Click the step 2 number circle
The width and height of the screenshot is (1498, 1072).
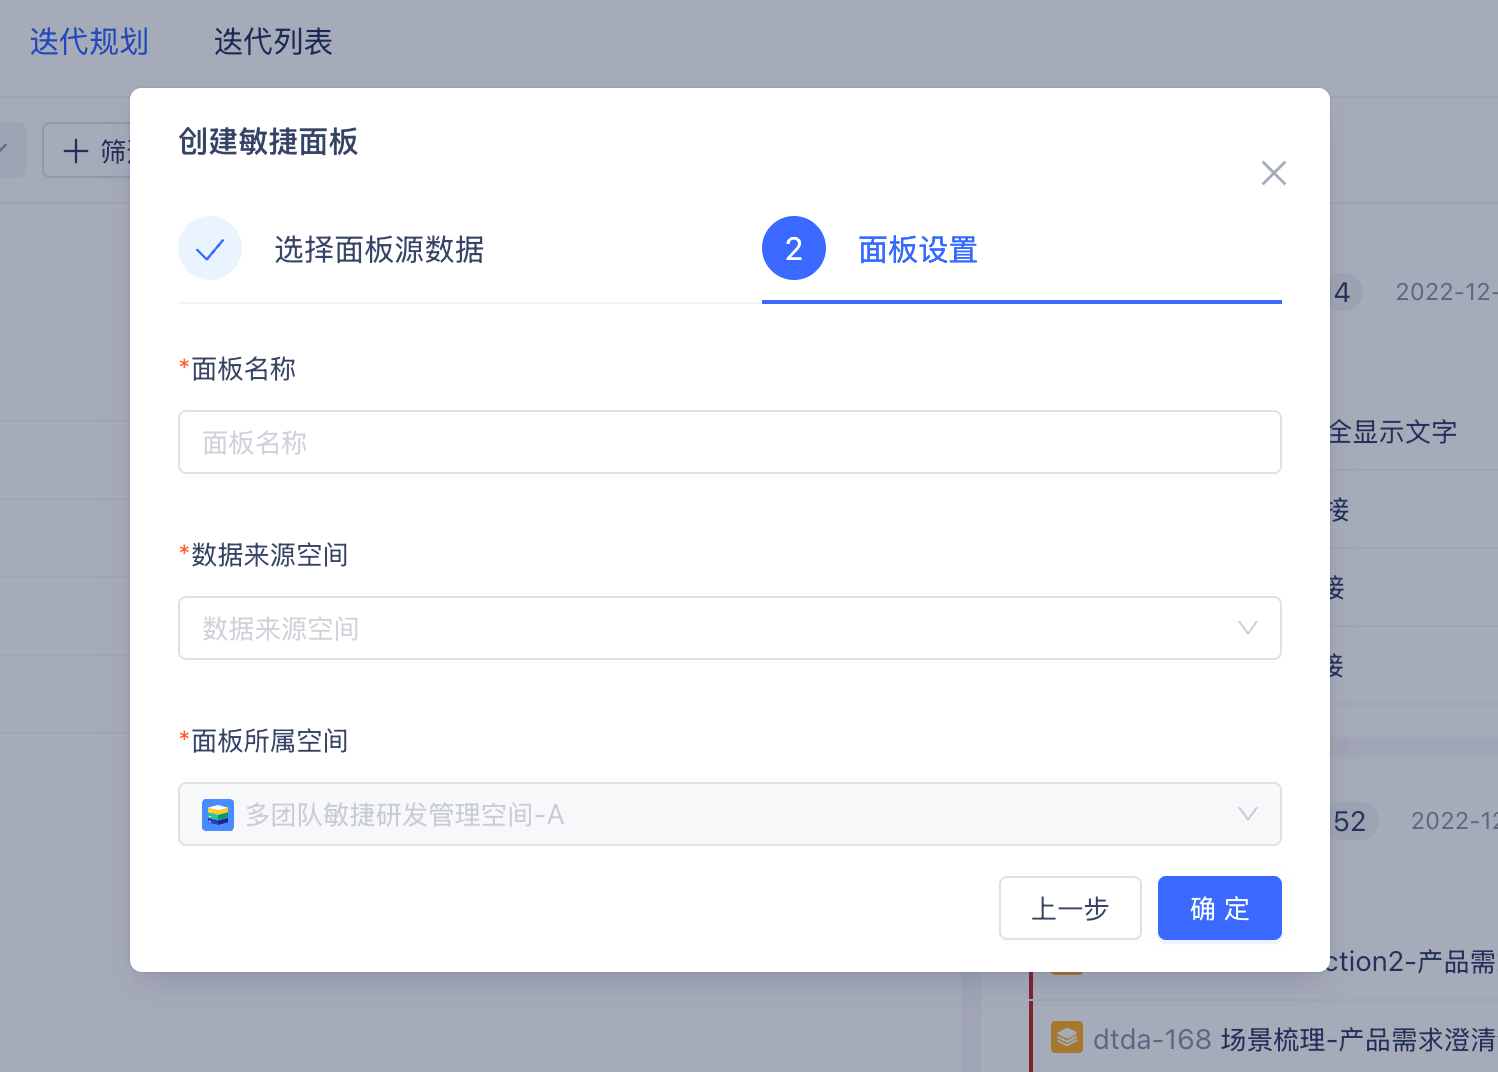coord(794,248)
